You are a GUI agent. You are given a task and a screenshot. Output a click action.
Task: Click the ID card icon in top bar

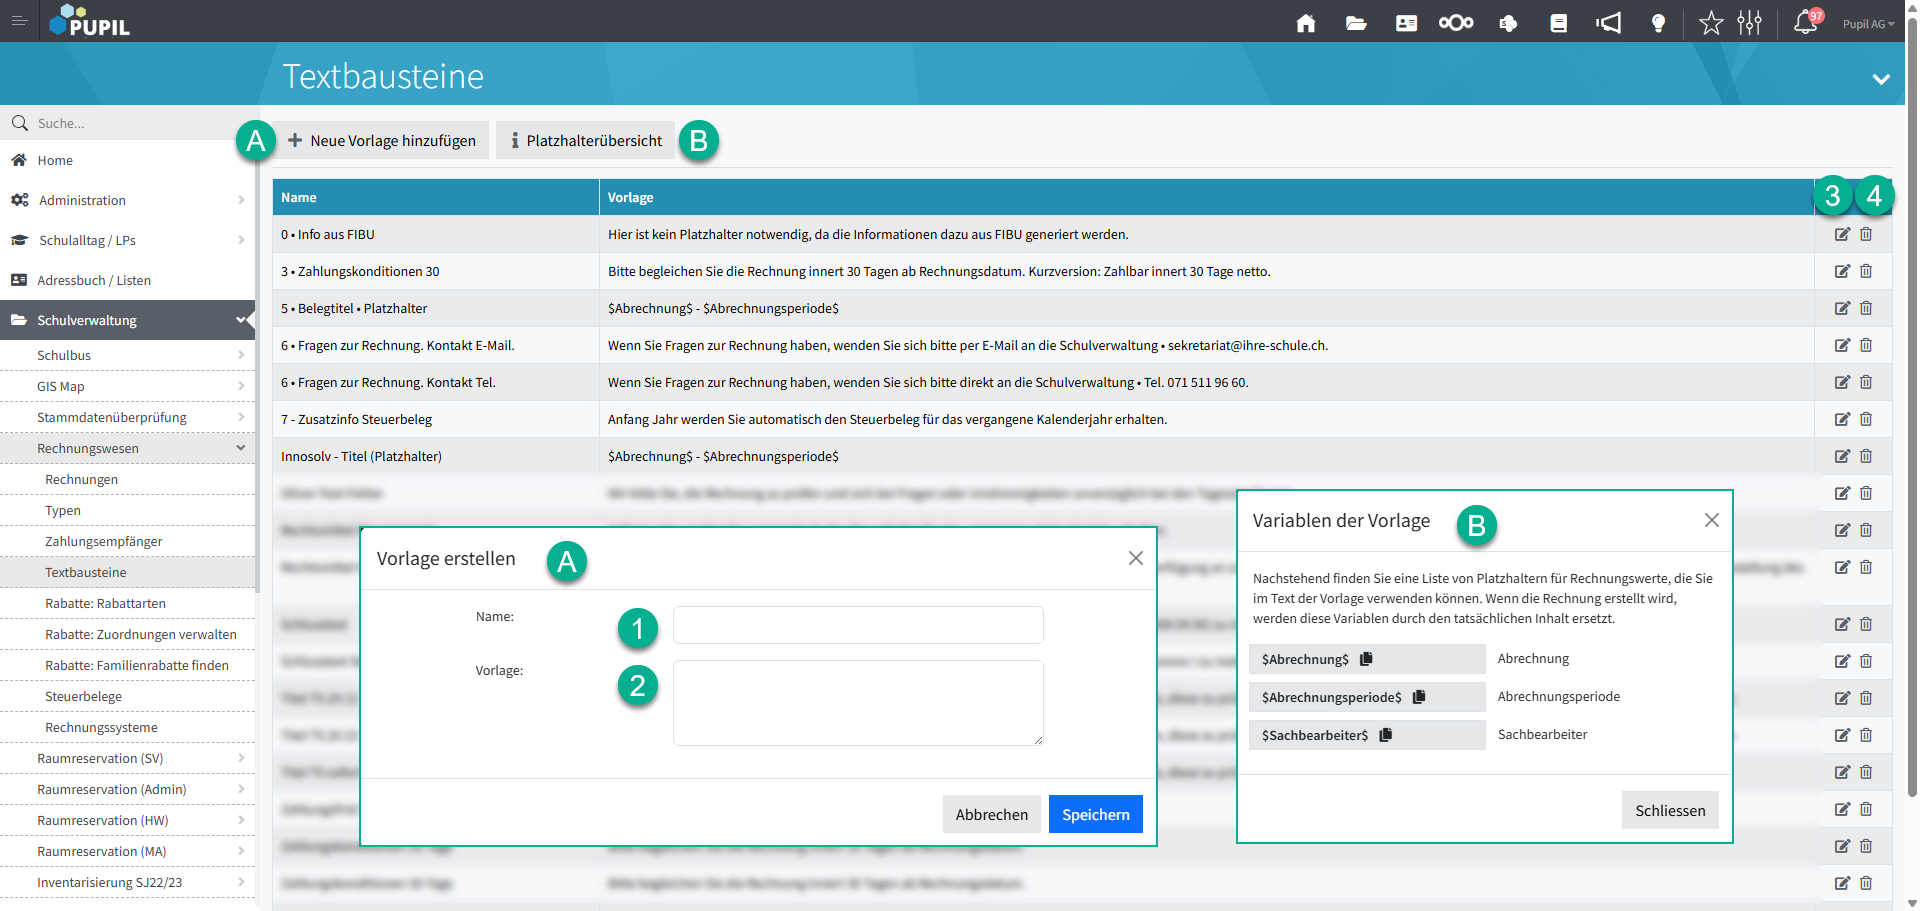coord(1406,23)
